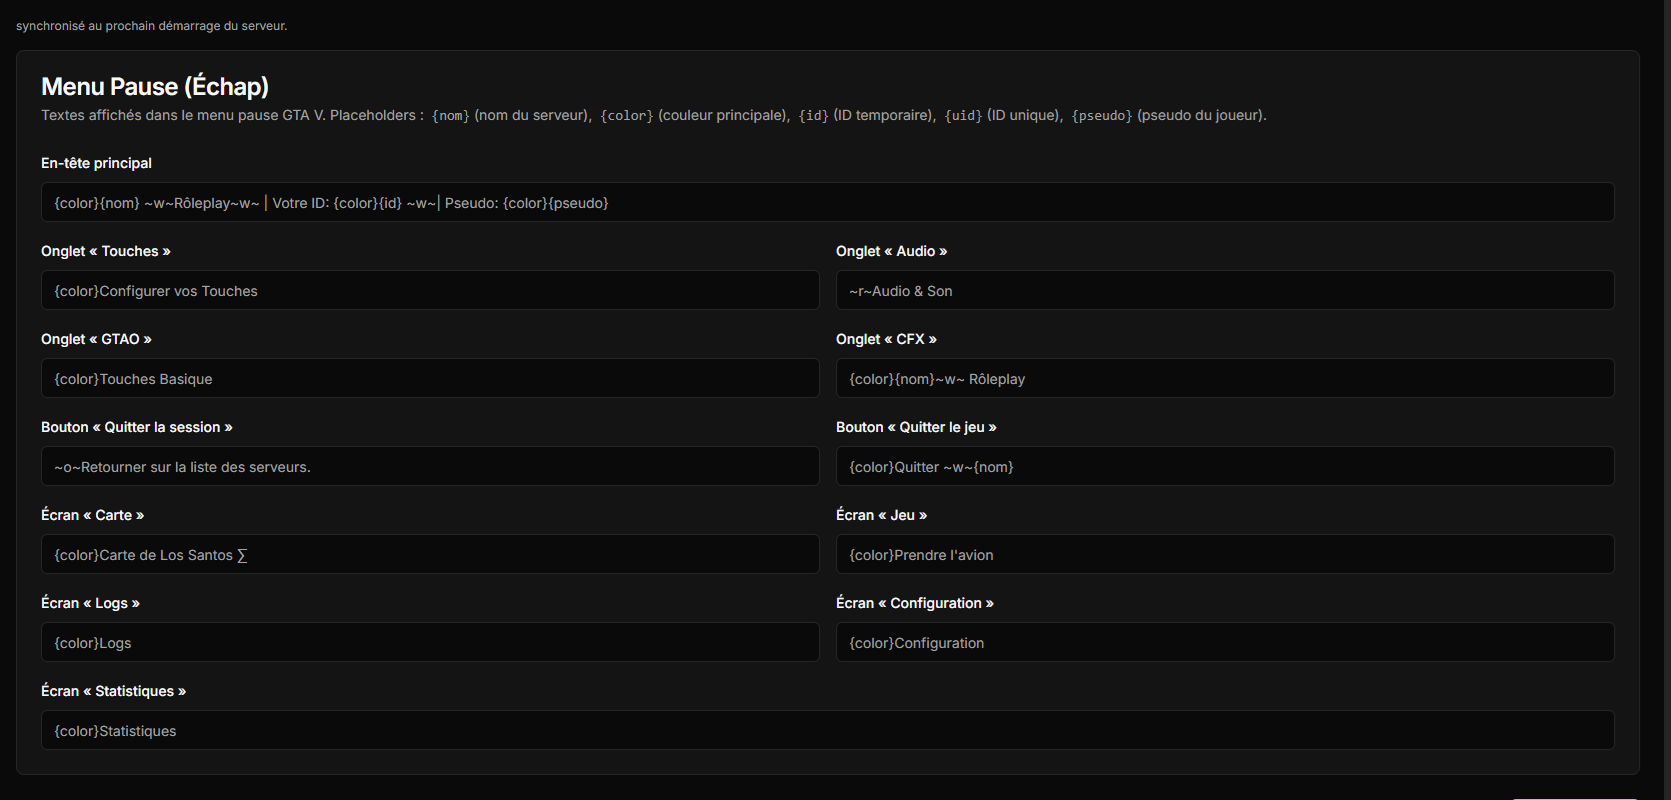Click the {id} placeholder code in description
The height and width of the screenshot is (800, 1671).
coord(814,116)
